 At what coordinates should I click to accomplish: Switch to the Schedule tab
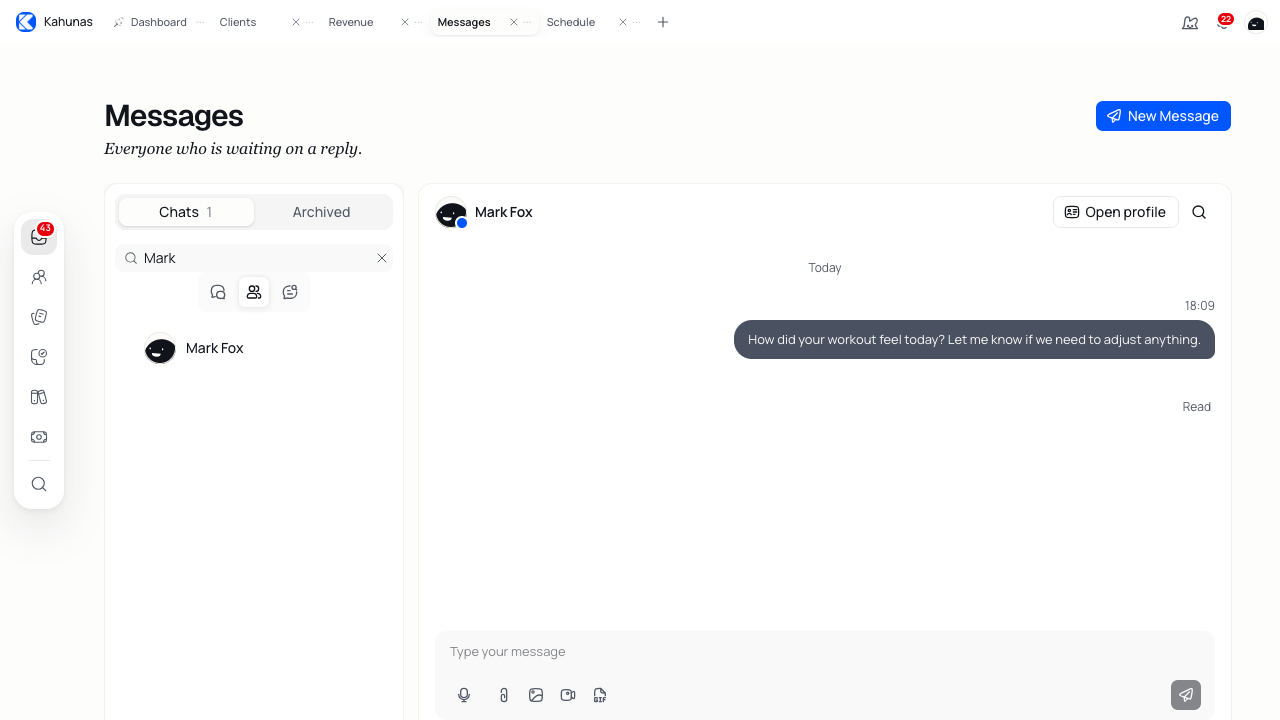point(571,22)
